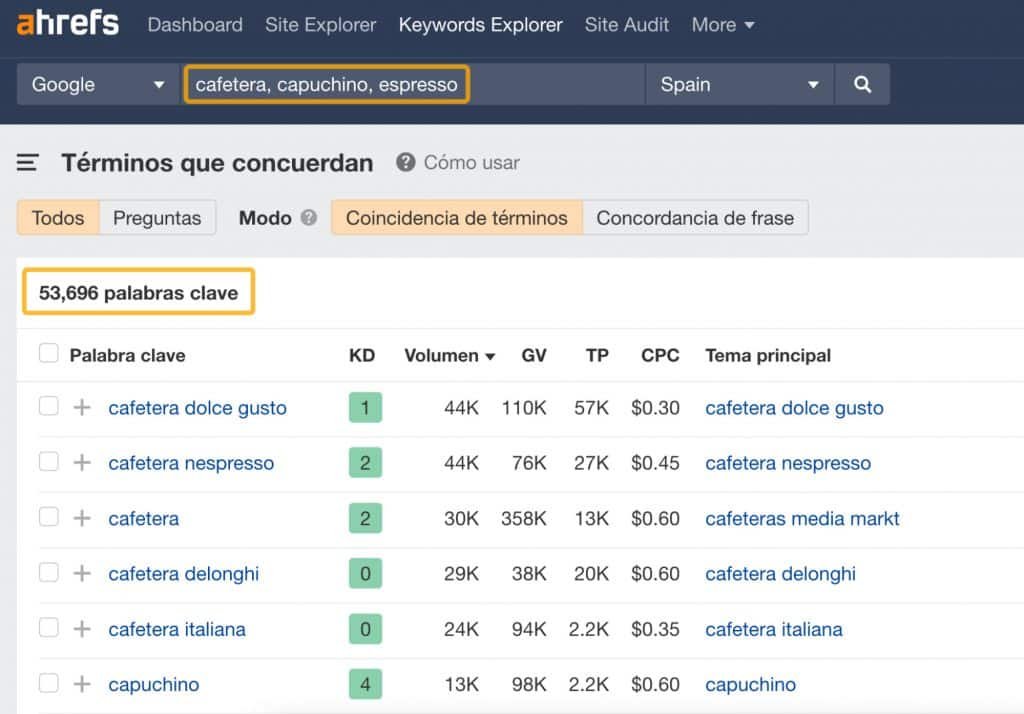Add cafetera dolce gusto with plus icon

[x=82, y=408]
